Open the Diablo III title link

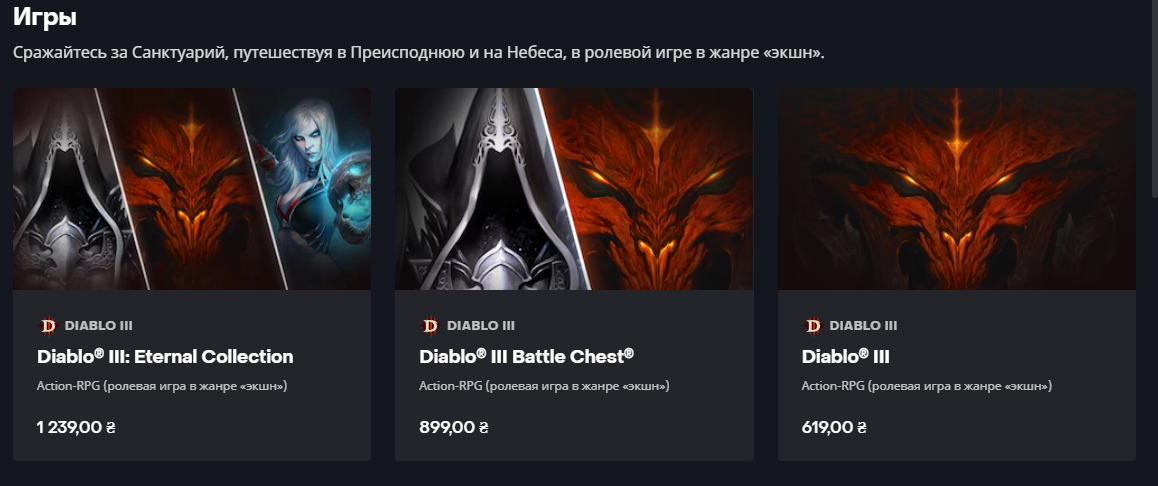coord(846,357)
